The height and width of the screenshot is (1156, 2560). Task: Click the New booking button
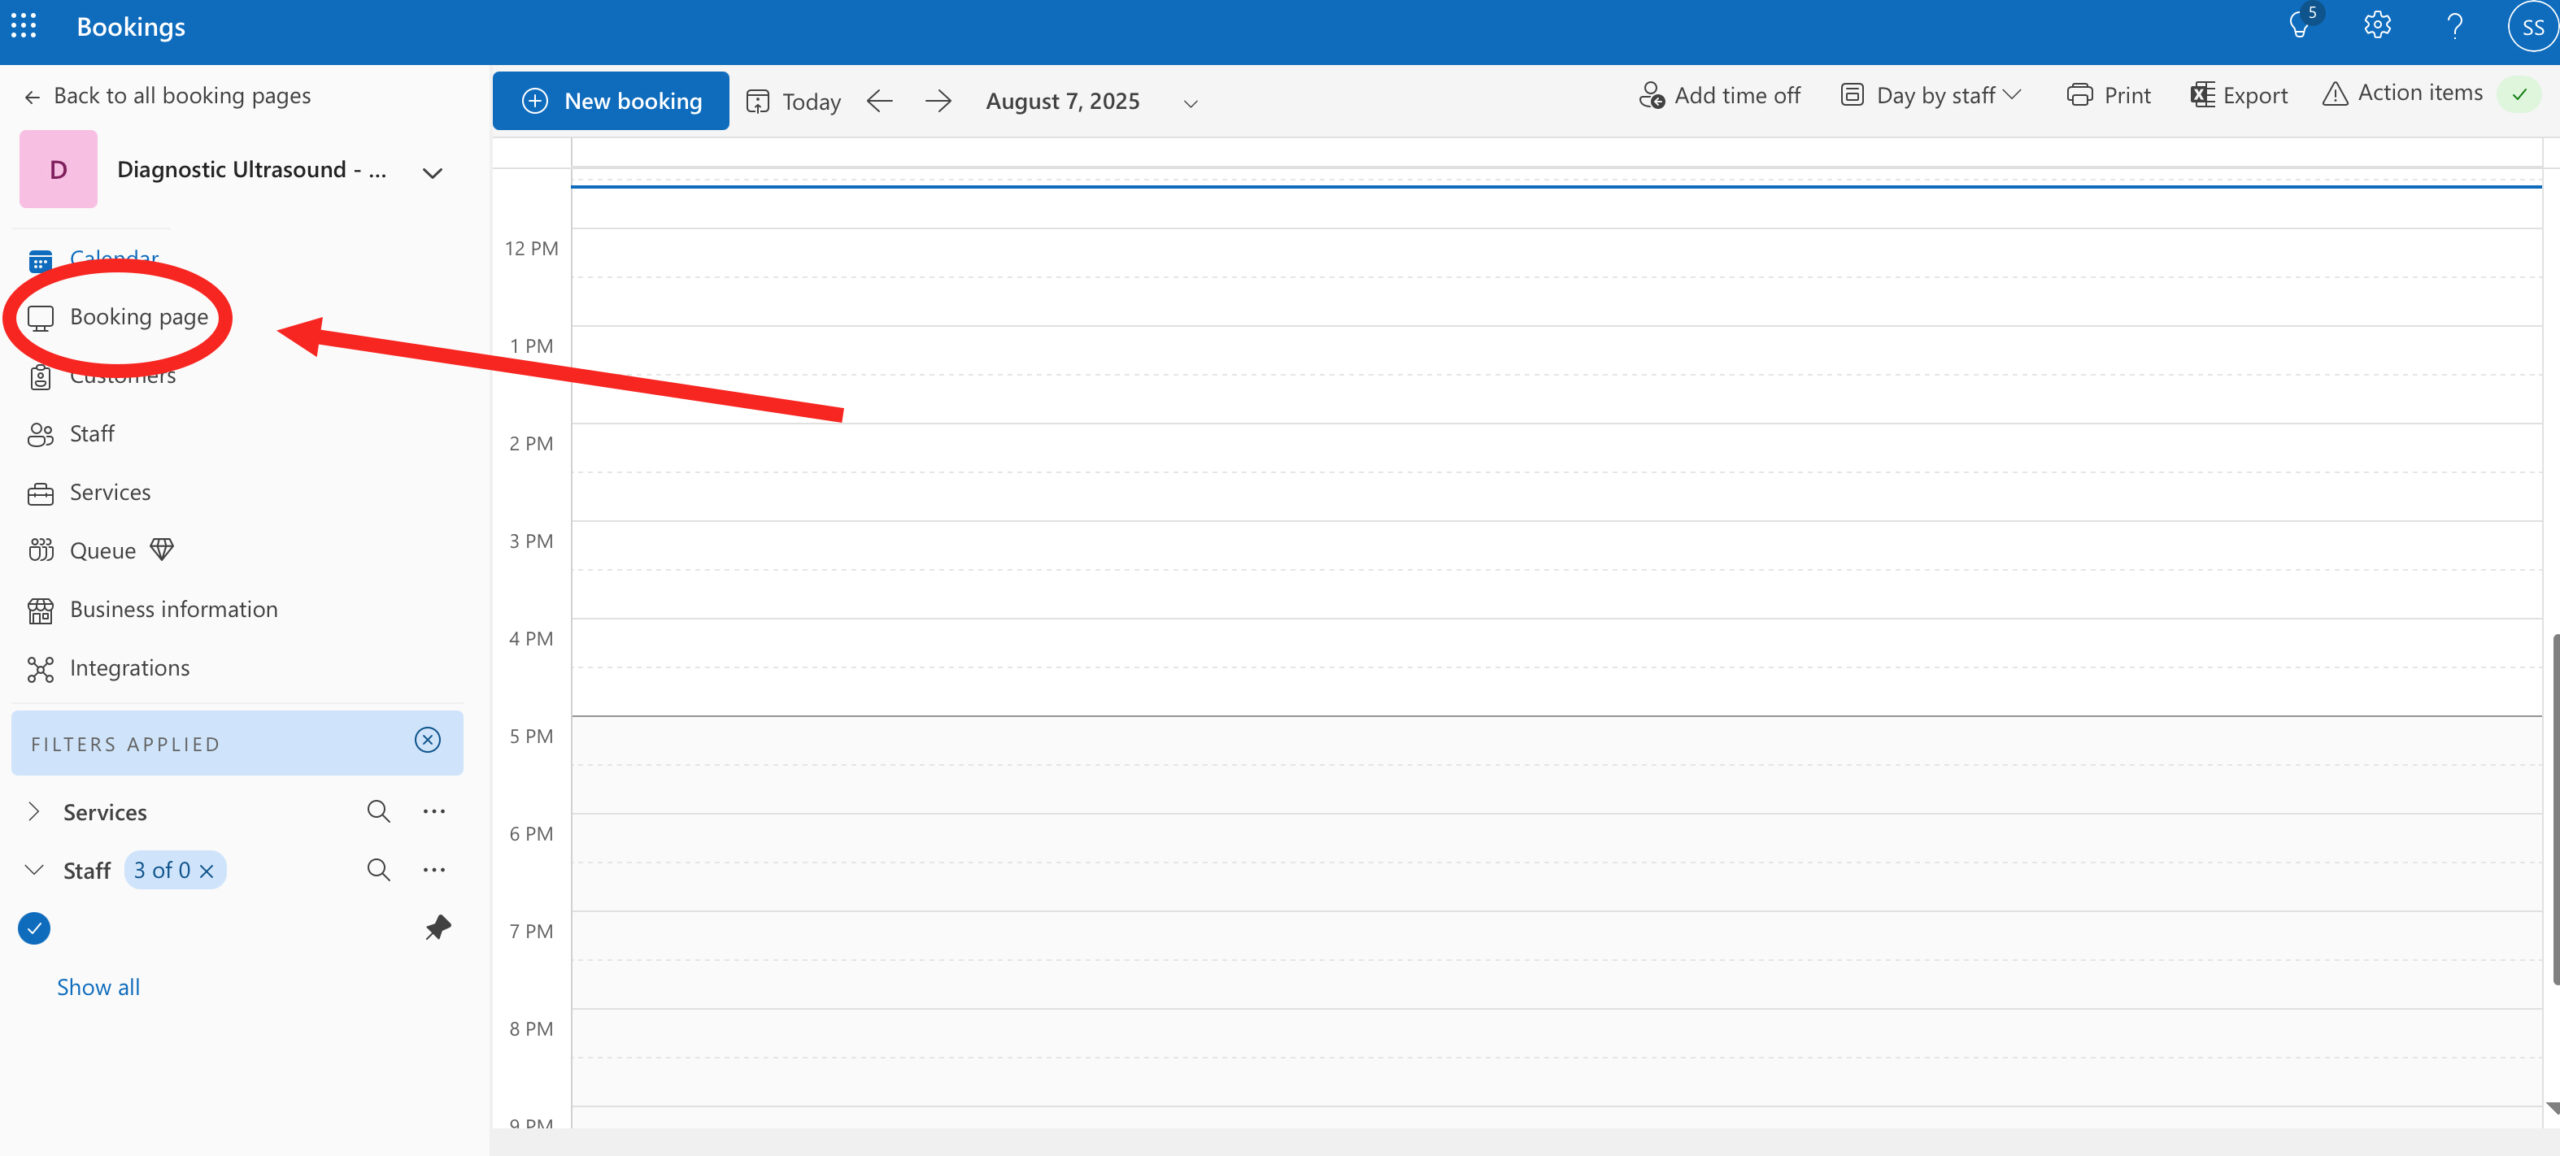(x=611, y=101)
